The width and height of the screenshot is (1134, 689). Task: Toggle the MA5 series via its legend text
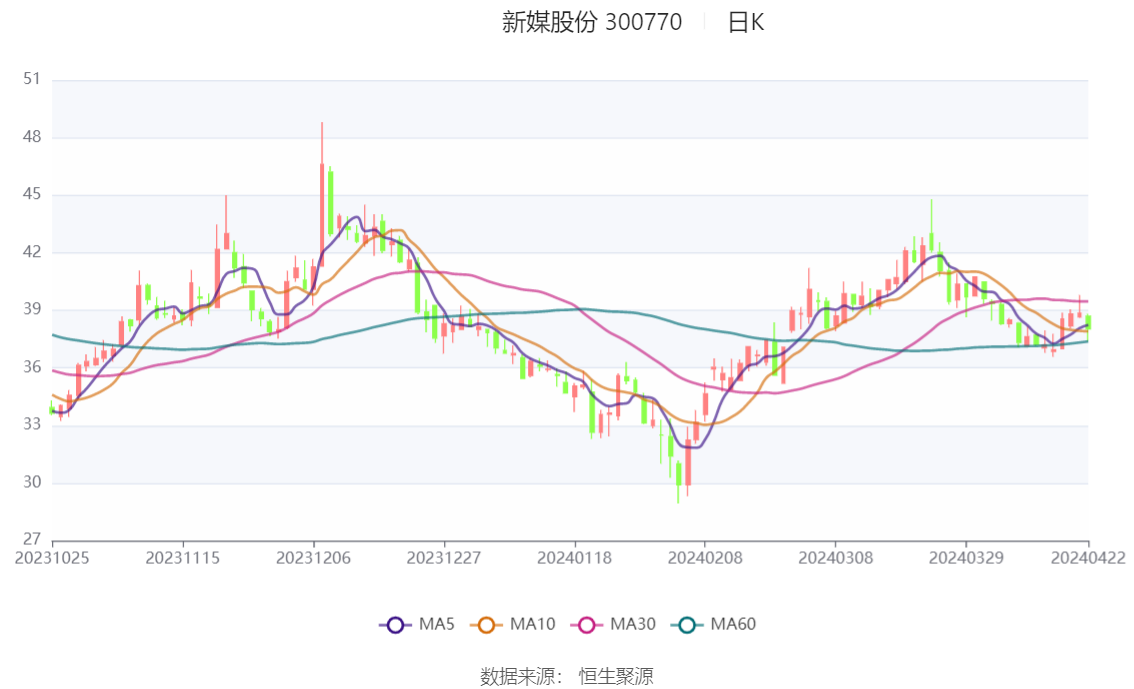436,625
